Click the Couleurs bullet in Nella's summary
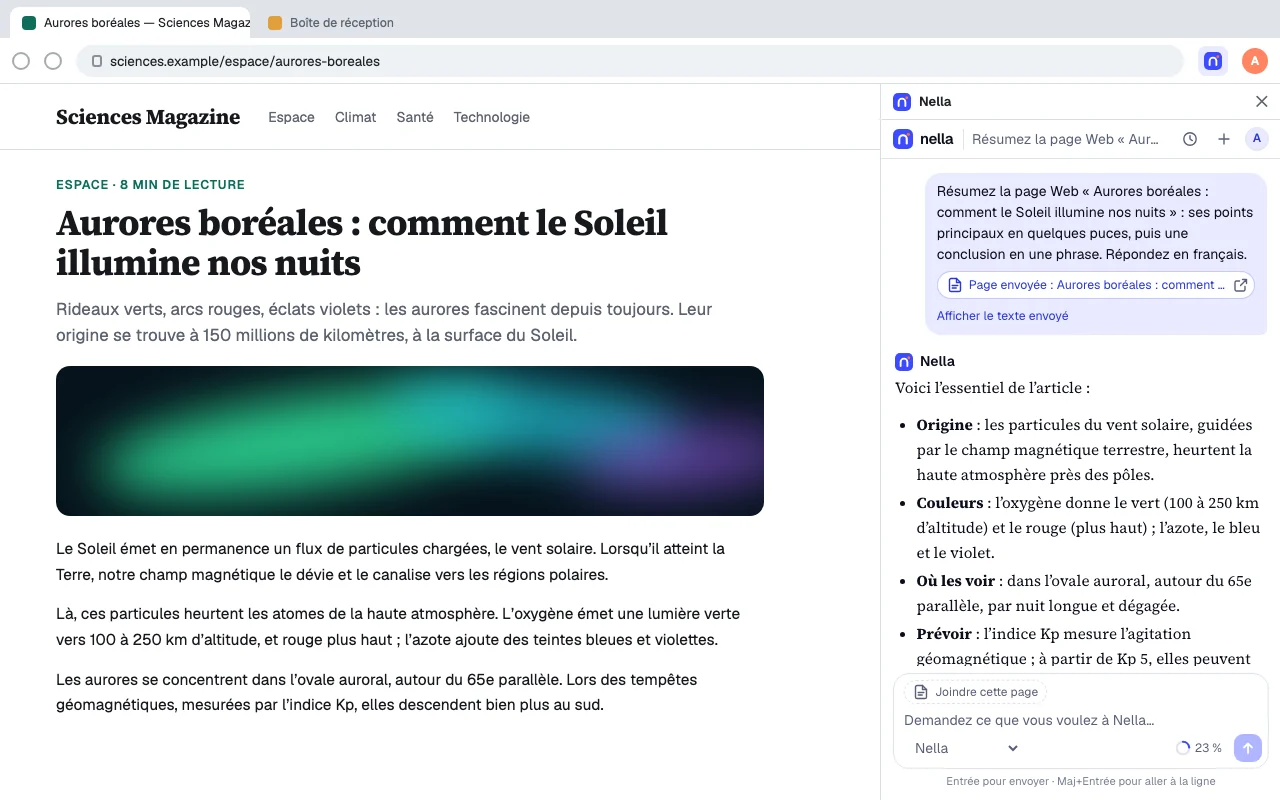The image size is (1280, 800). [1088, 528]
